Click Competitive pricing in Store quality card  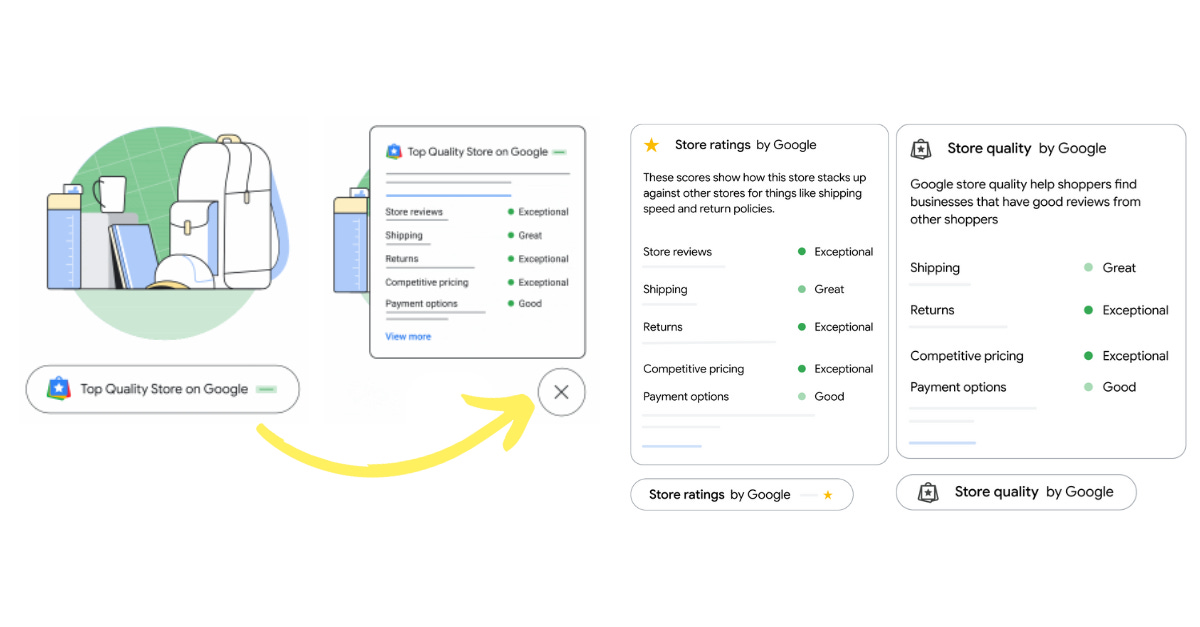(967, 356)
